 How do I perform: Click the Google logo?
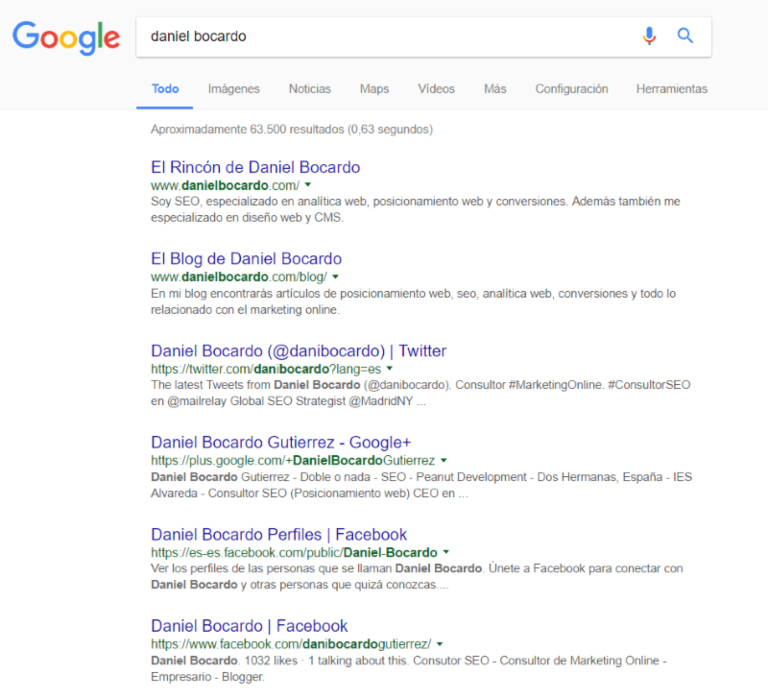[66, 37]
